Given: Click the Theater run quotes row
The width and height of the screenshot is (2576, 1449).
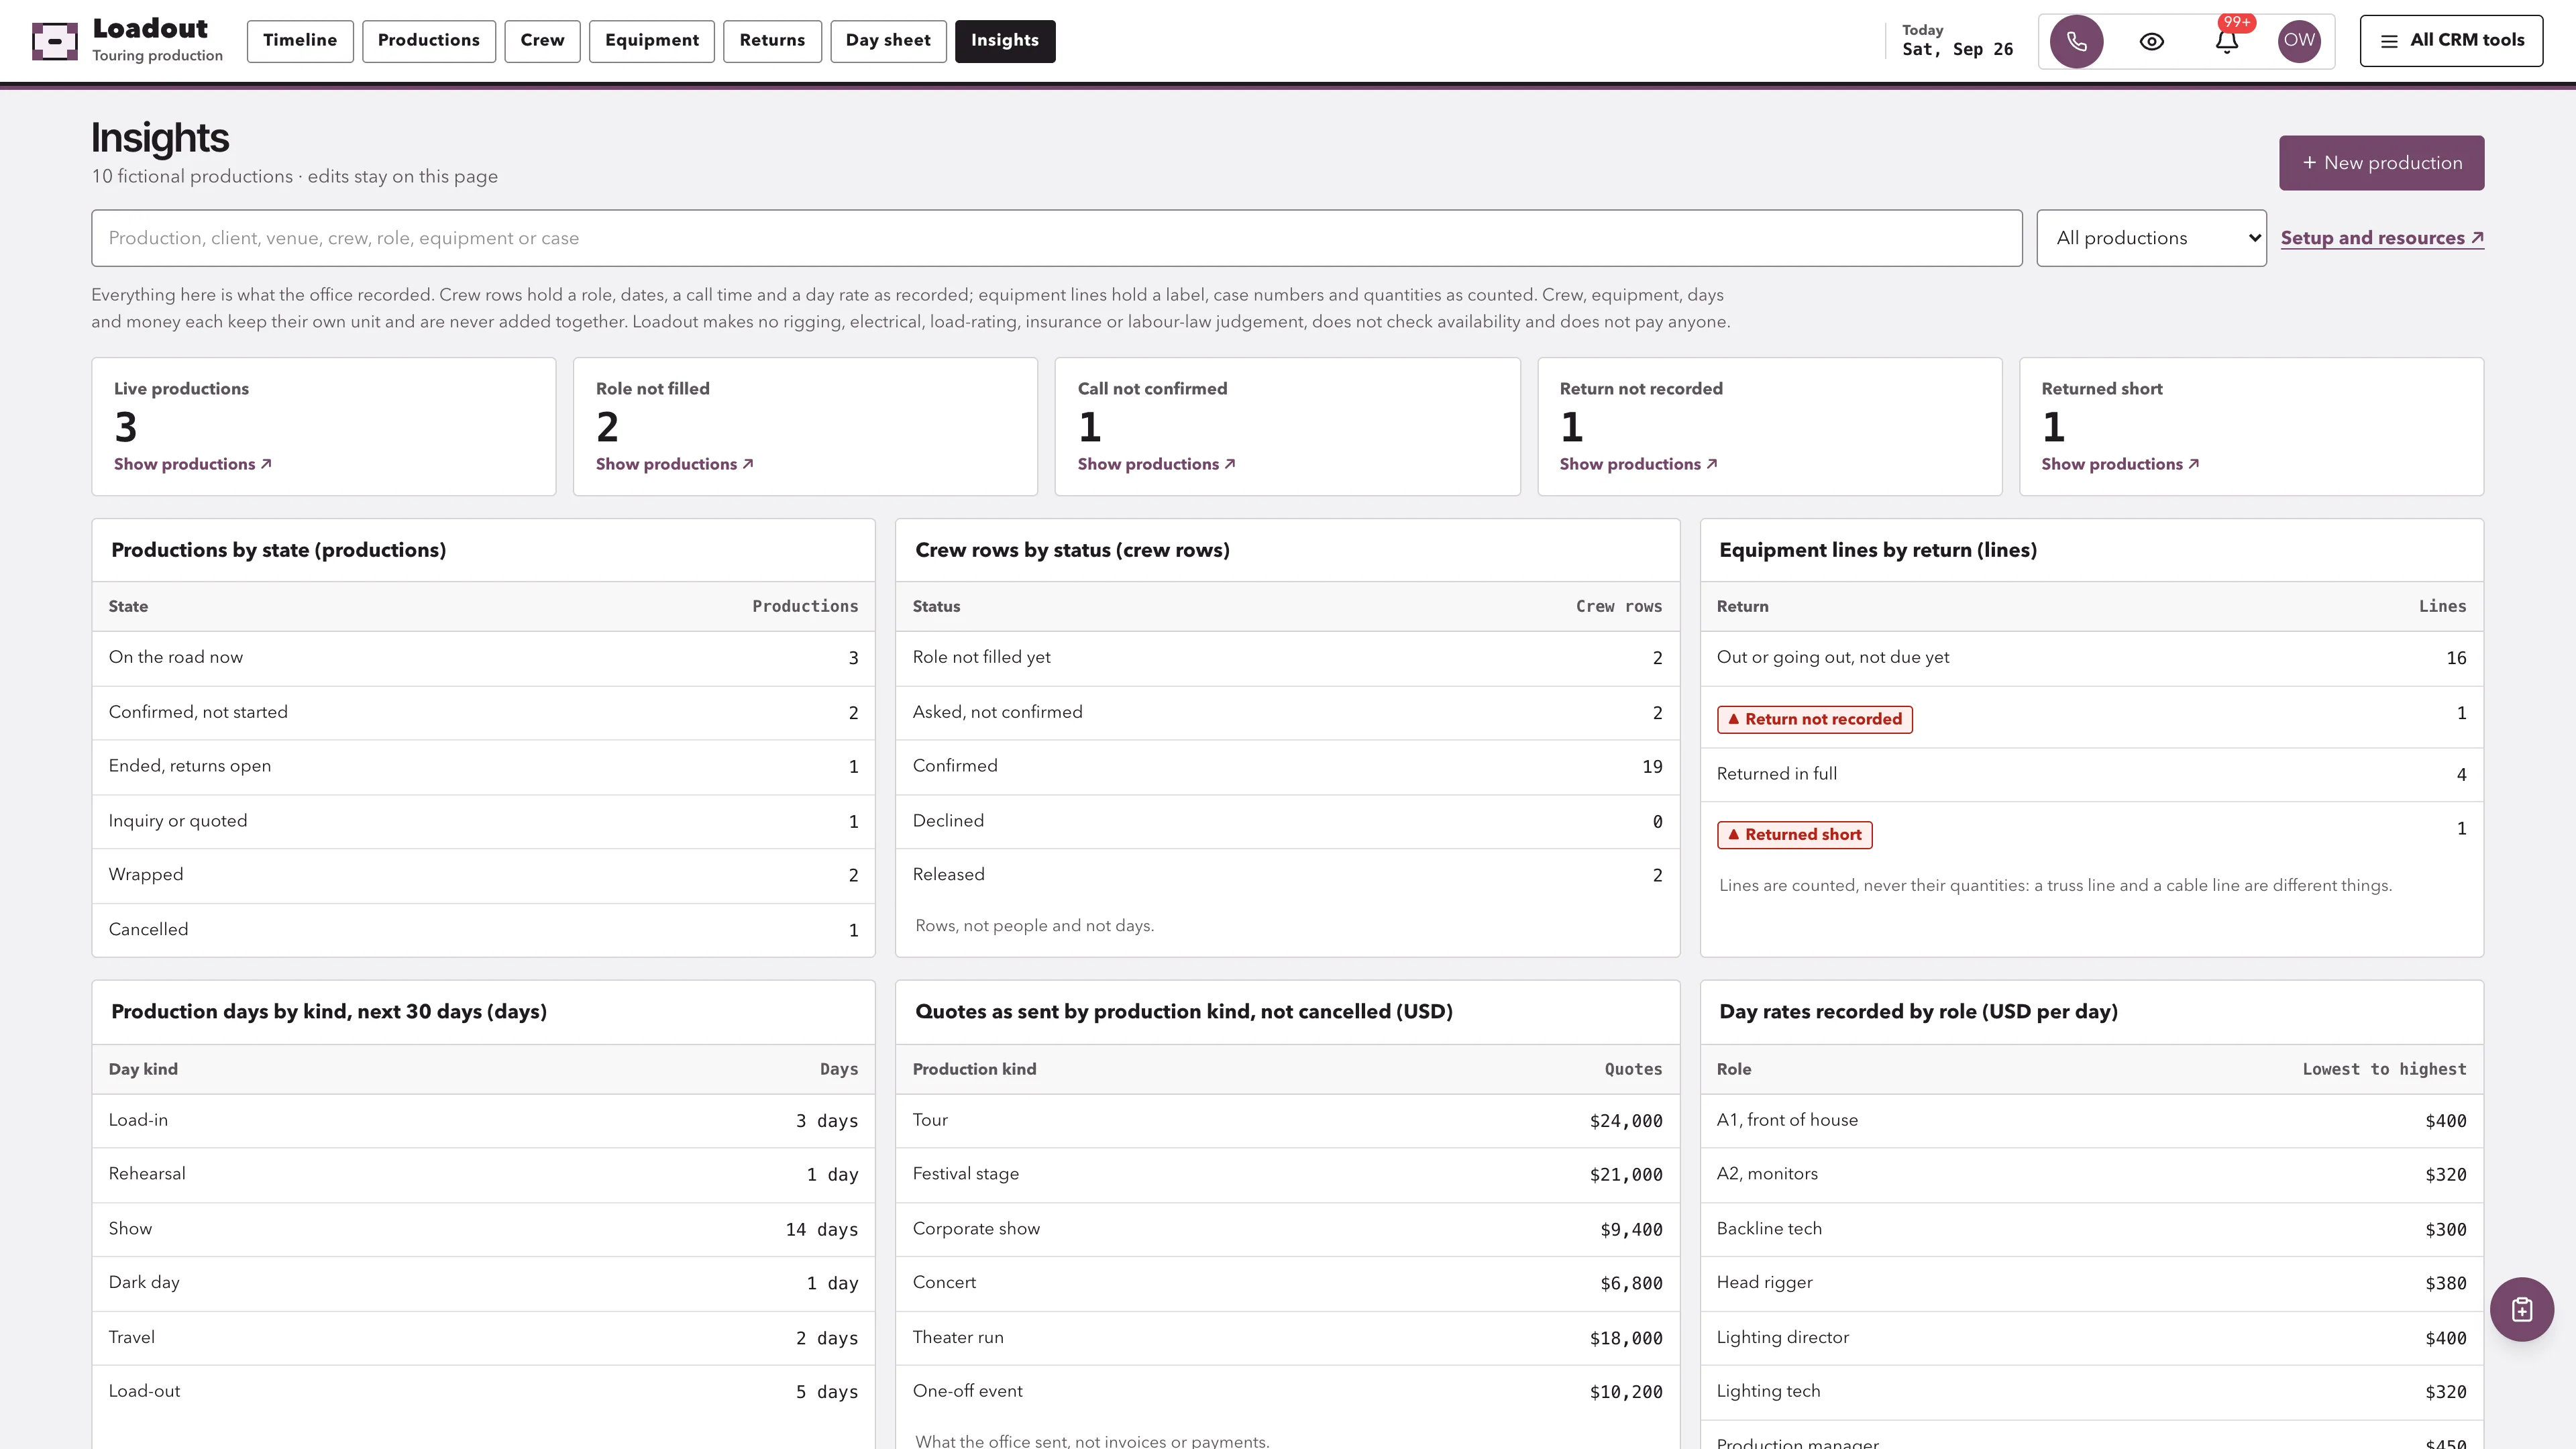Looking at the screenshot, I should (1287, 1338).
